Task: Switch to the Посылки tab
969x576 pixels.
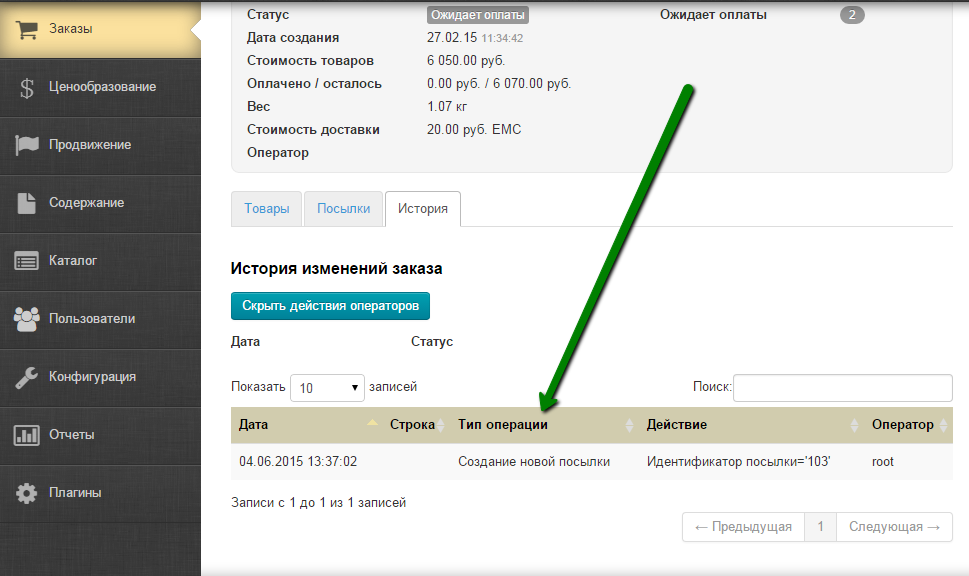Action: [344, 209]
